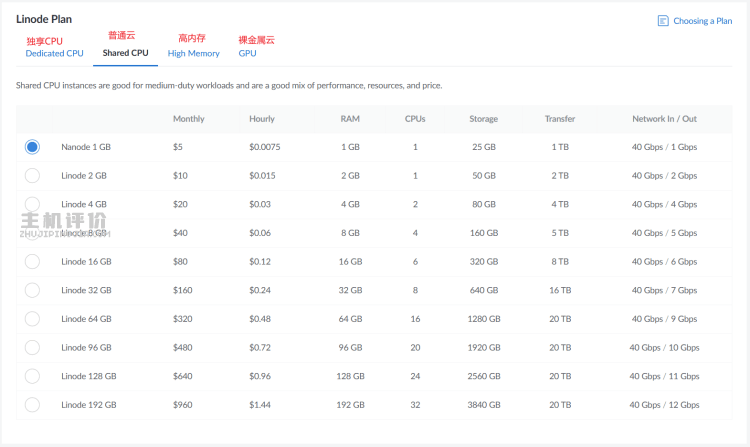
Task: Click the $320 monthly price
Action: click(182, 319)
